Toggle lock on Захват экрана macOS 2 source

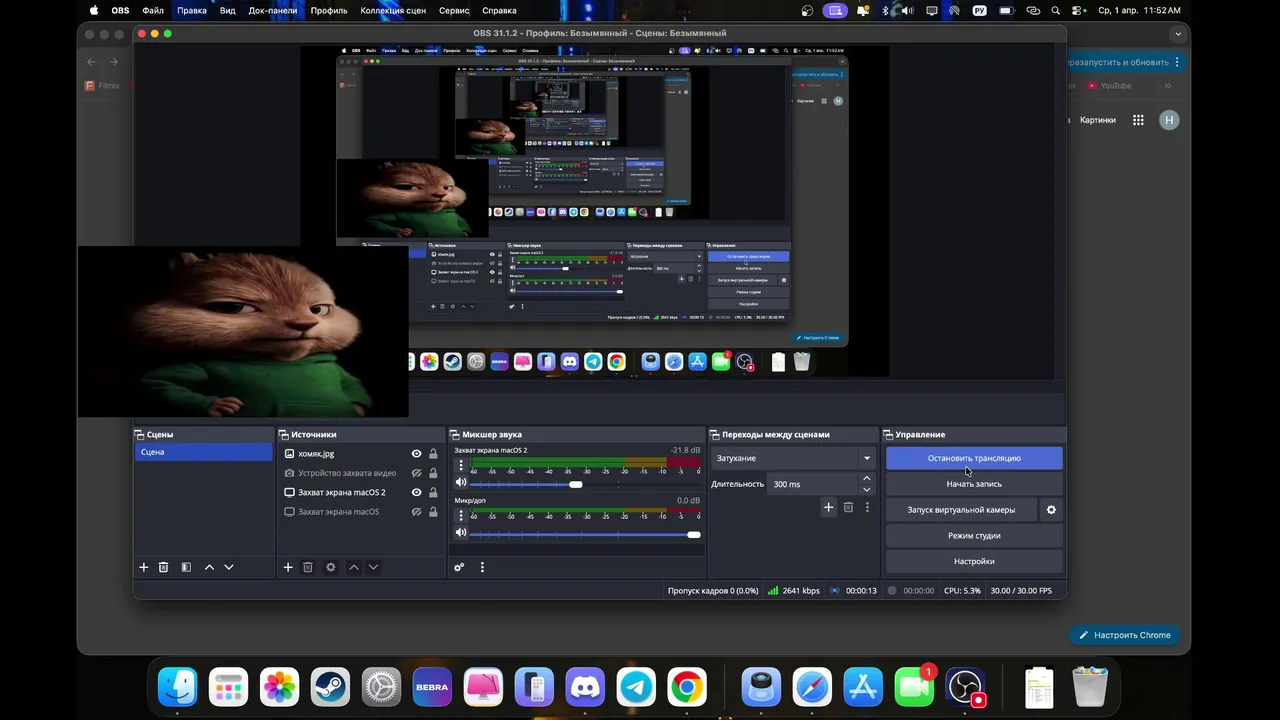tap(433, 492)
